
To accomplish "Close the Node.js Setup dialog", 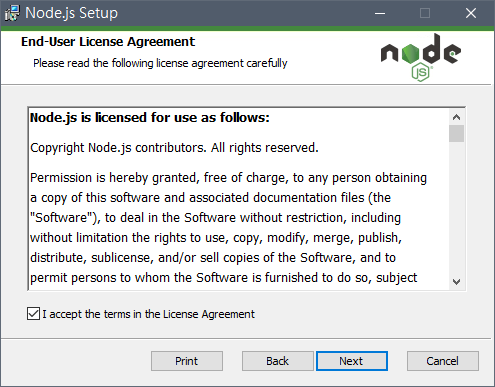I will tap(471, 13).
